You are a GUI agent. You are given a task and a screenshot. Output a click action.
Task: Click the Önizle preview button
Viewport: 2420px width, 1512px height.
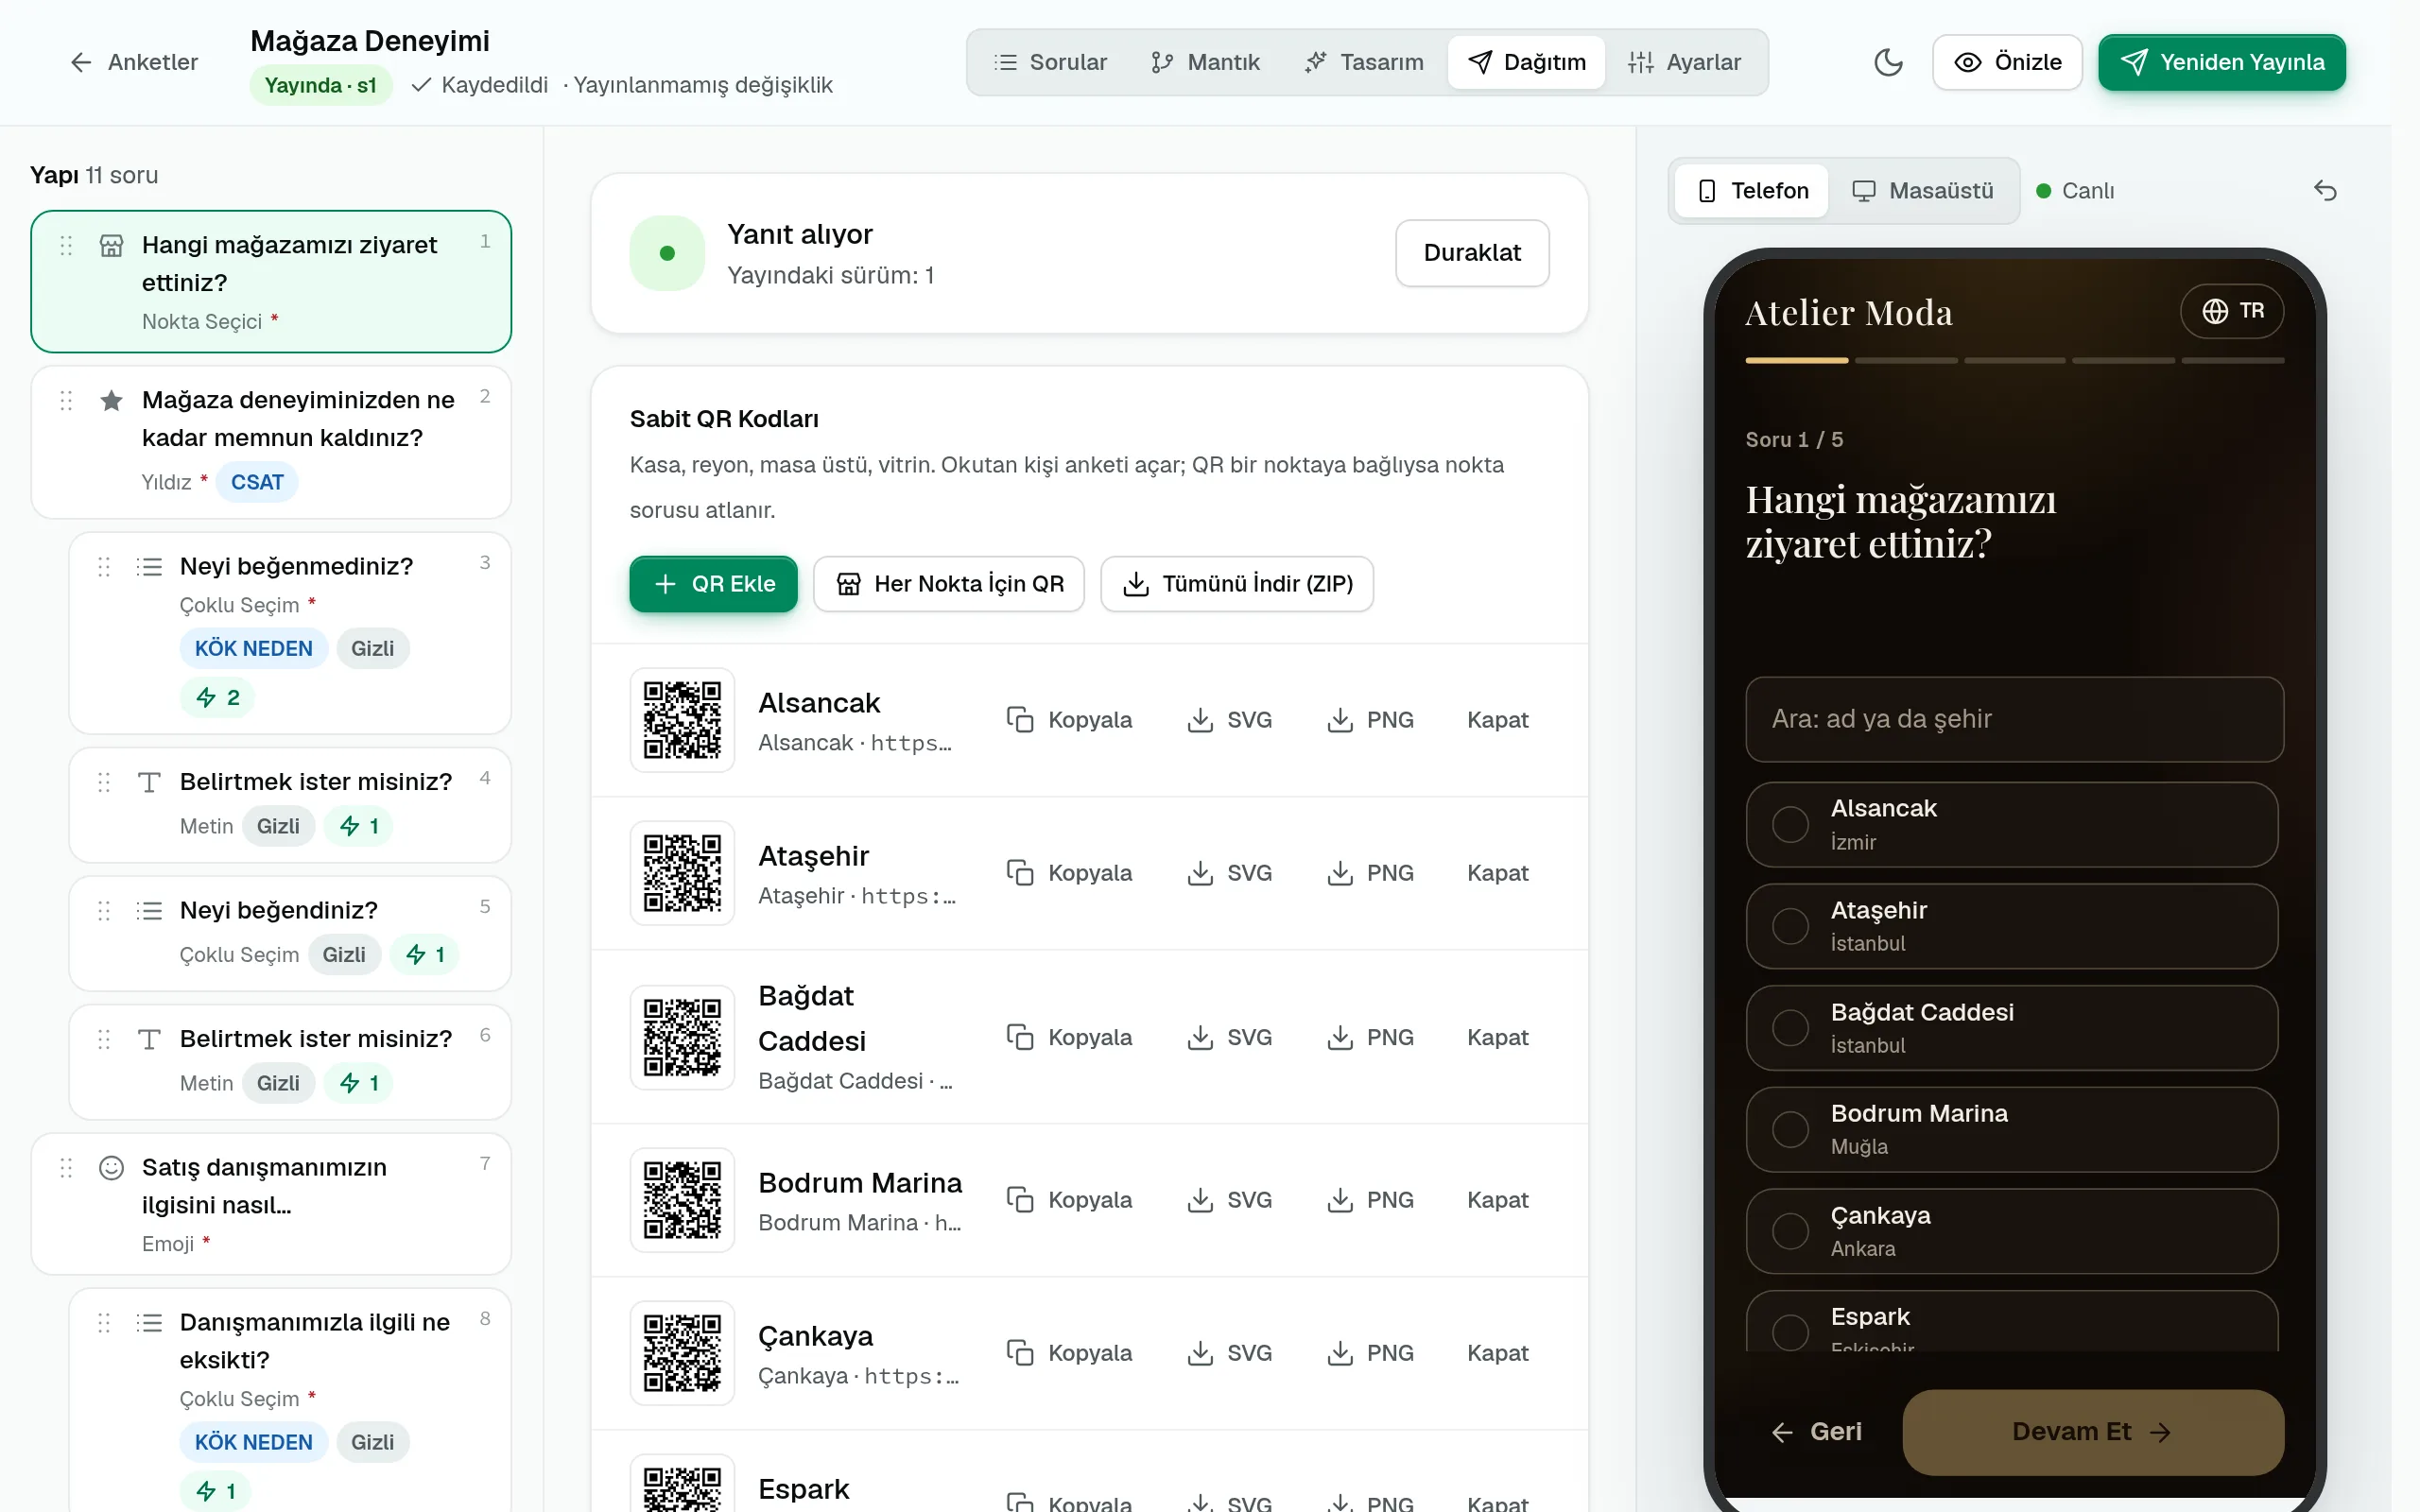click(2007, 62)
